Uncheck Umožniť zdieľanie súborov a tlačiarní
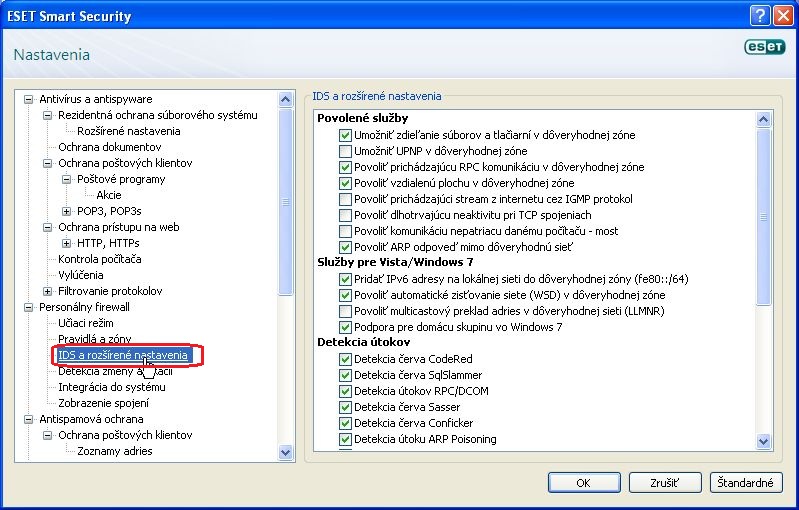The image size is (799, 510). [345, 136]
